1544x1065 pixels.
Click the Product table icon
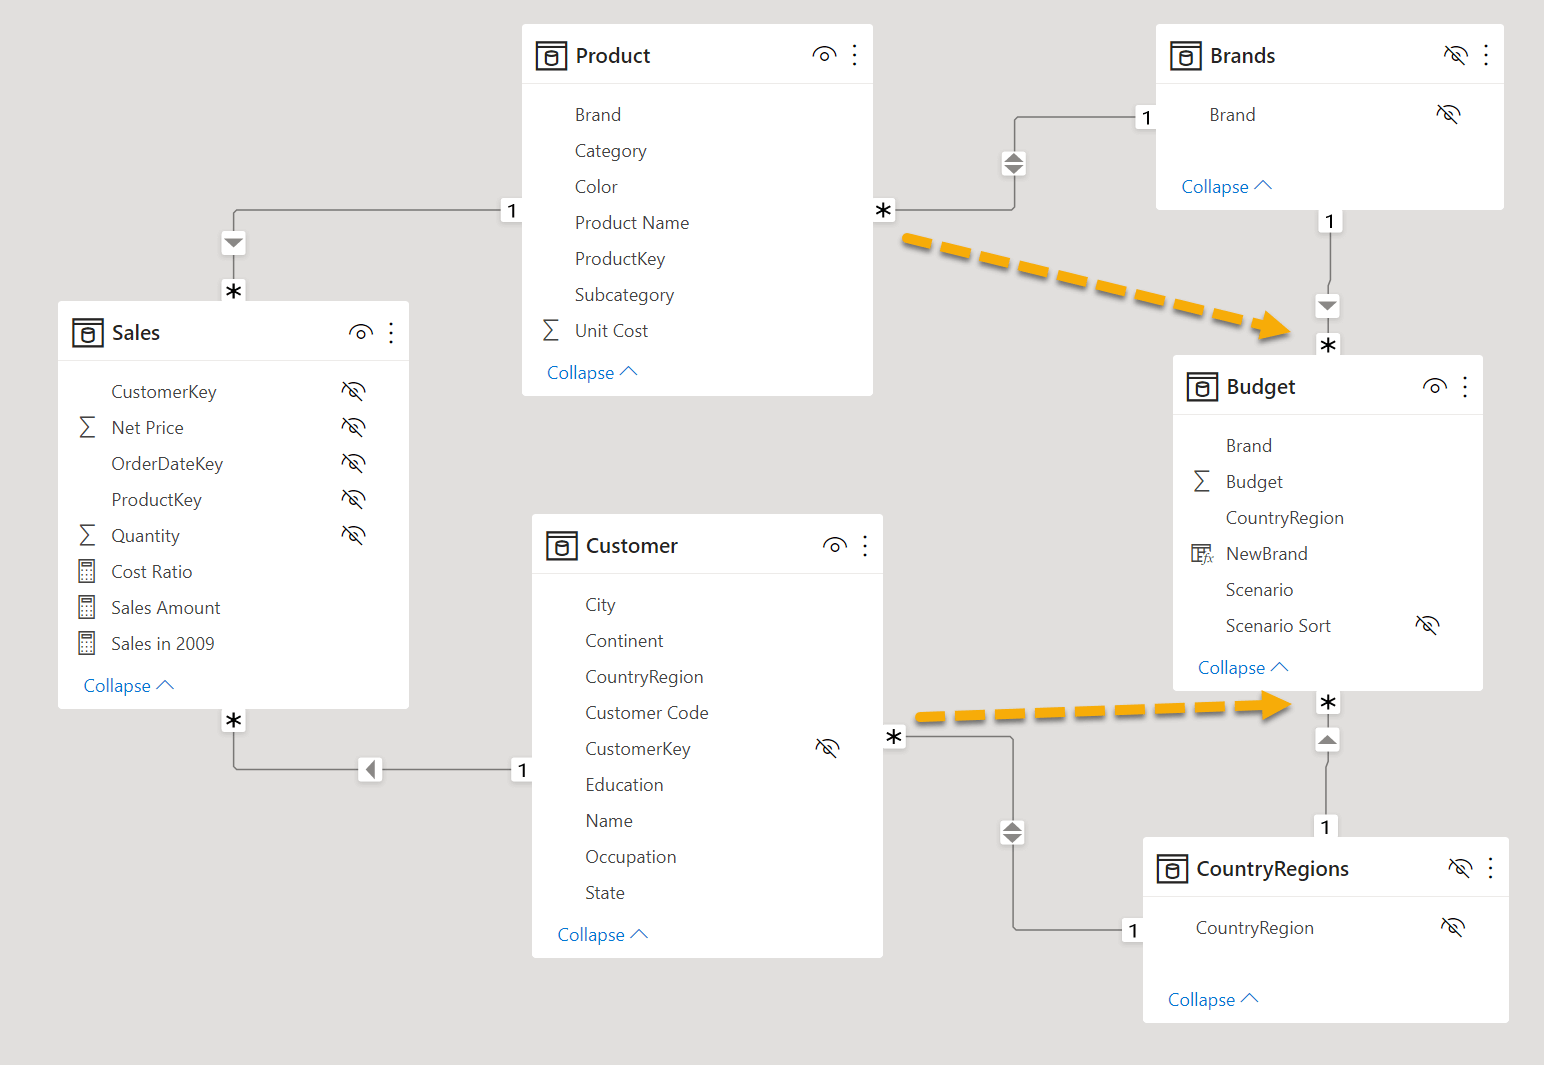tap(551, 56)
